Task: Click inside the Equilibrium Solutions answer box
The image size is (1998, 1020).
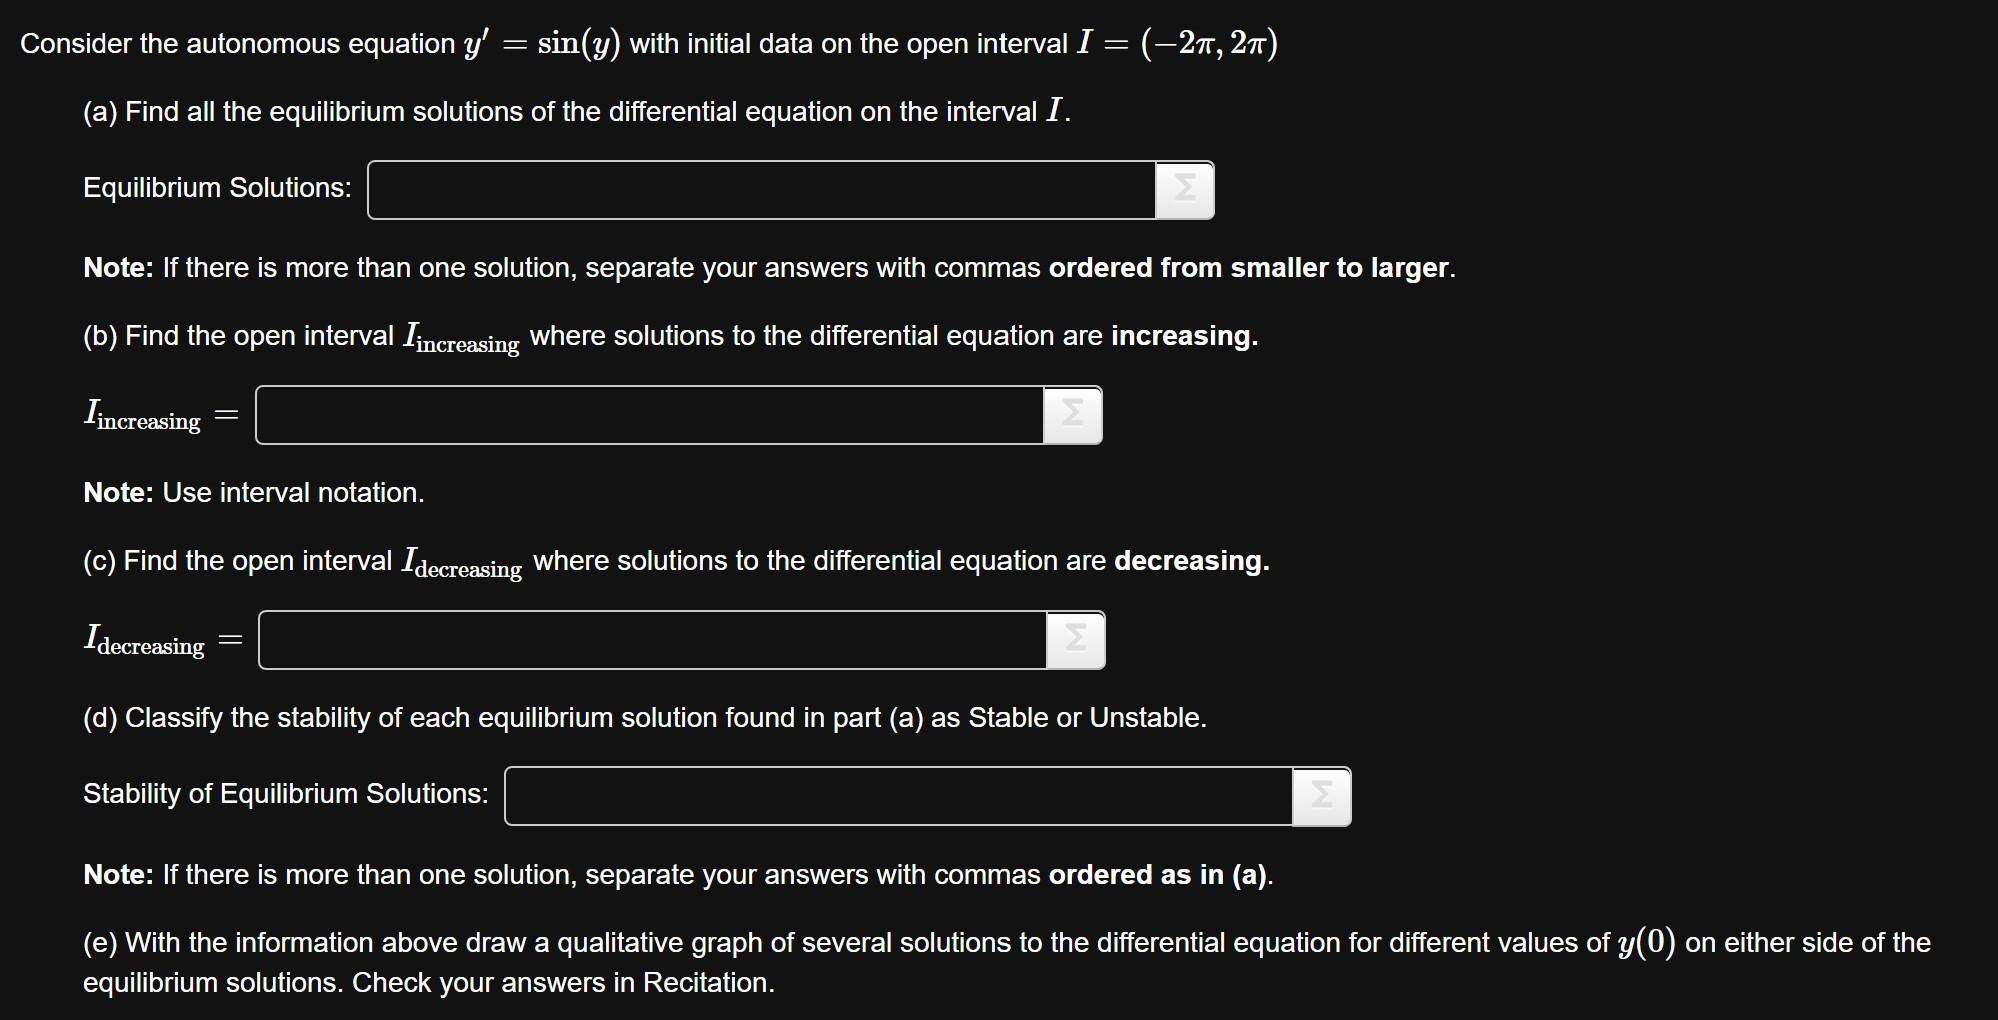Action: tap(760, 189)
